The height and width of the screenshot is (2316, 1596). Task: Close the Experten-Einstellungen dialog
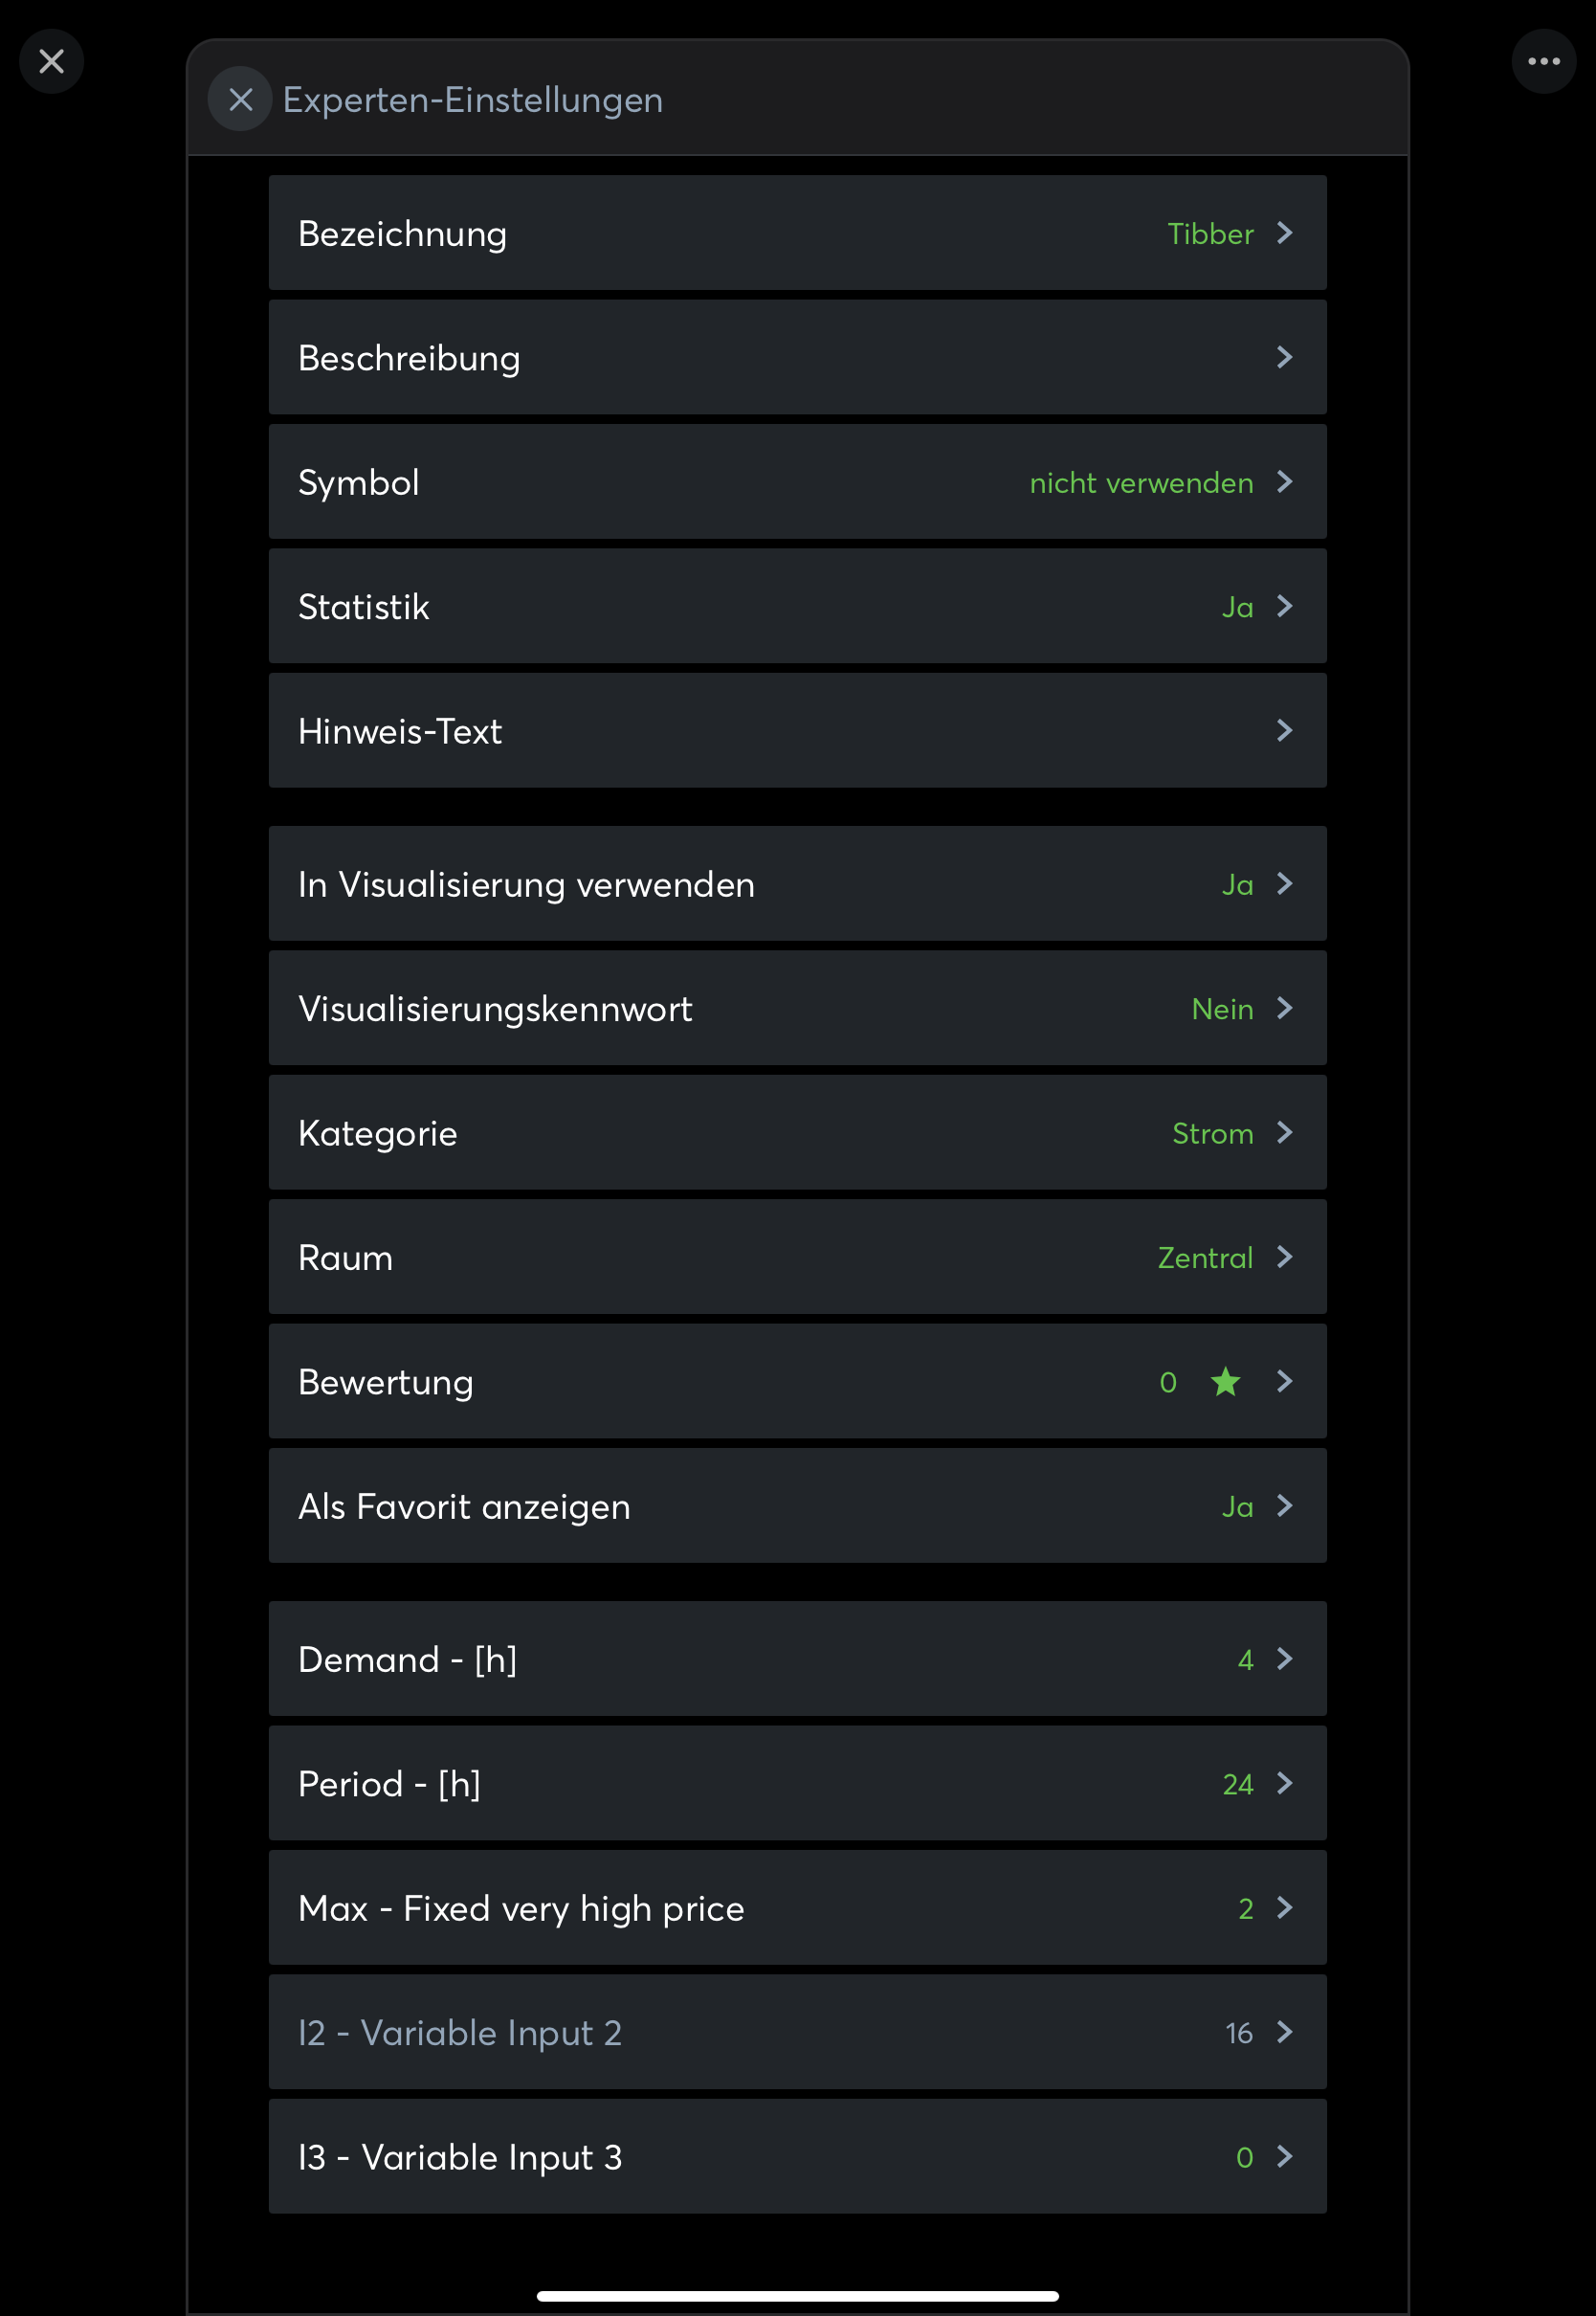tap(240, 99)
